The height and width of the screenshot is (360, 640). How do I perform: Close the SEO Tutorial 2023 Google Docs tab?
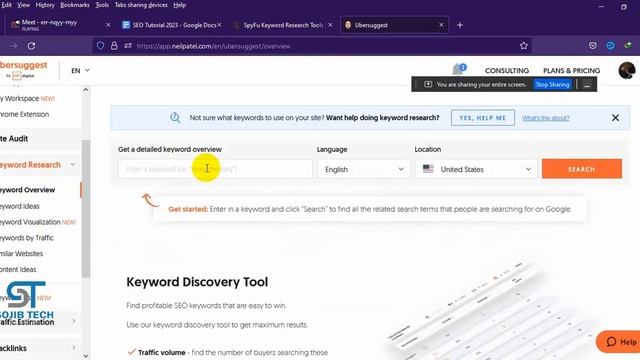pos(220,25)
